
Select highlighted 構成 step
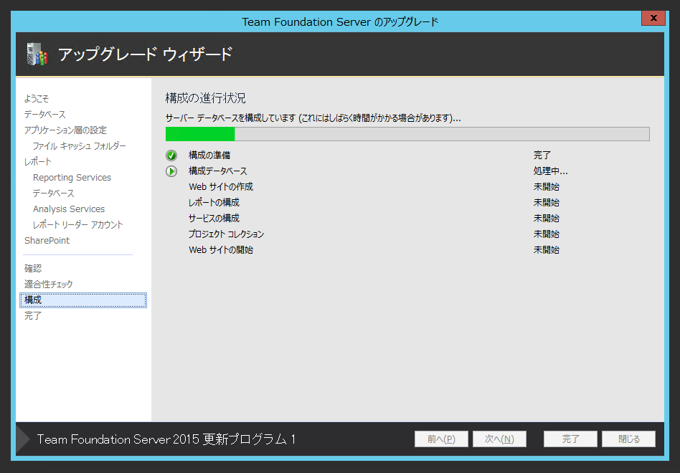click(x=83, y=300)
